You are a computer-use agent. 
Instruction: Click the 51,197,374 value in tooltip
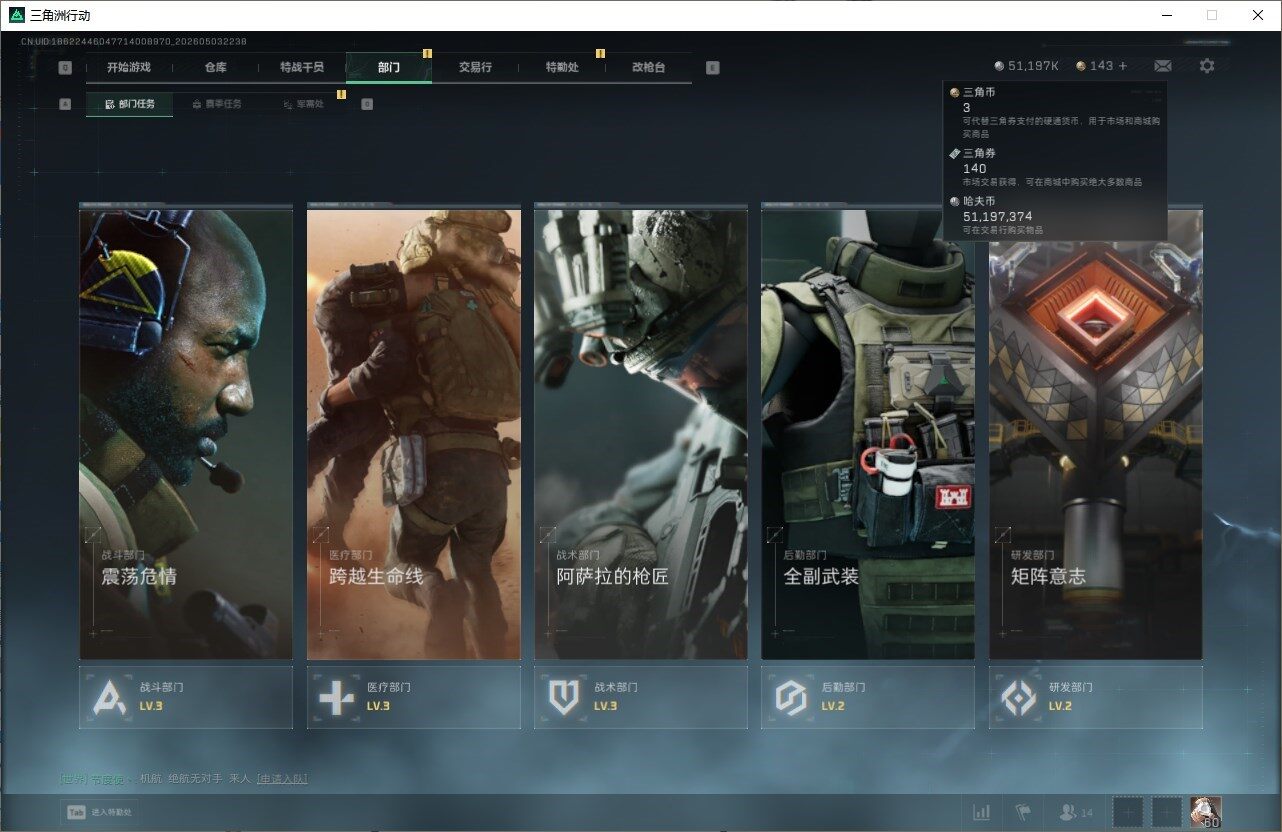(998, 216)
